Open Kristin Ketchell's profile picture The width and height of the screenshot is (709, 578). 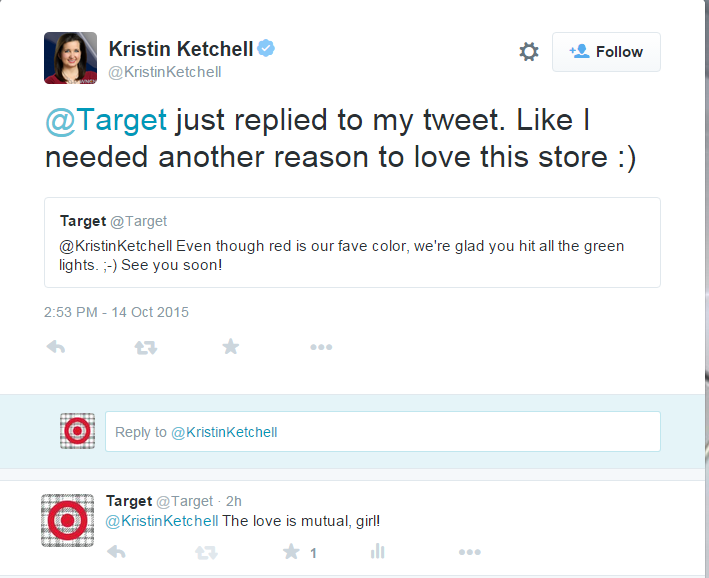click(70, 58)
